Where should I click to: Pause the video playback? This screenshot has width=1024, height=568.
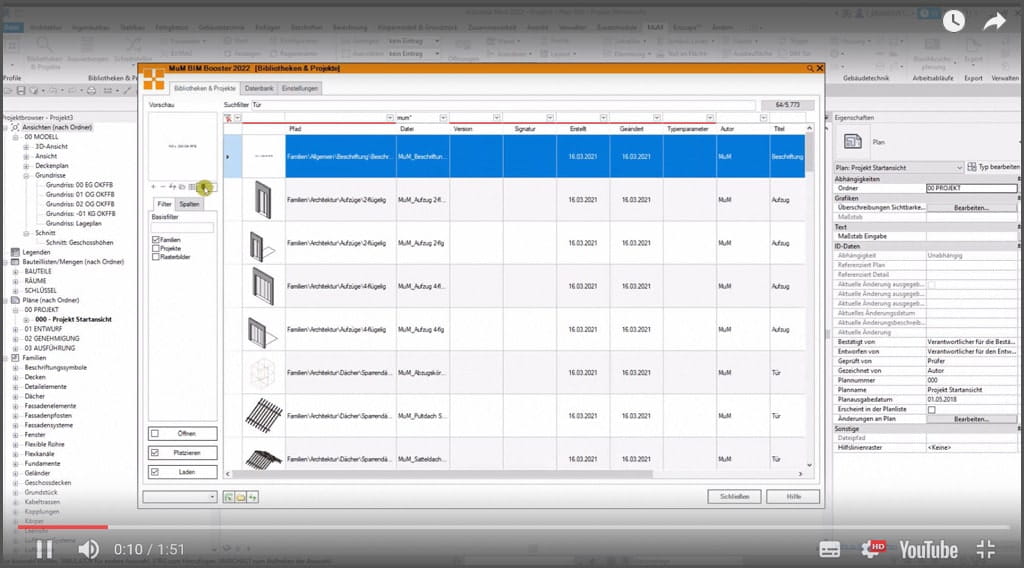44,548
